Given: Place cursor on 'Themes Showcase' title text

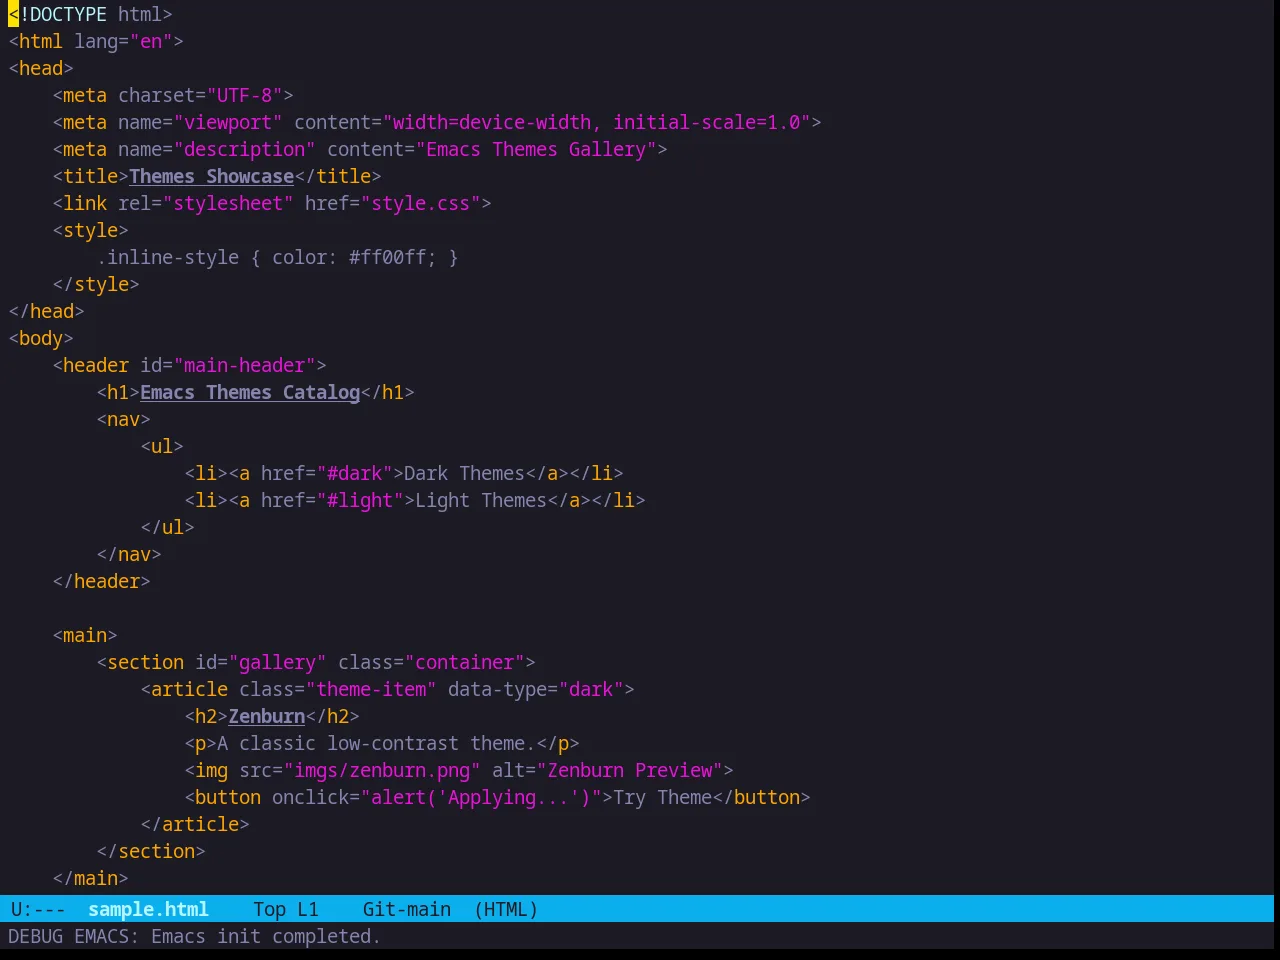Looking at the screenshot, I should click(211, 176).
